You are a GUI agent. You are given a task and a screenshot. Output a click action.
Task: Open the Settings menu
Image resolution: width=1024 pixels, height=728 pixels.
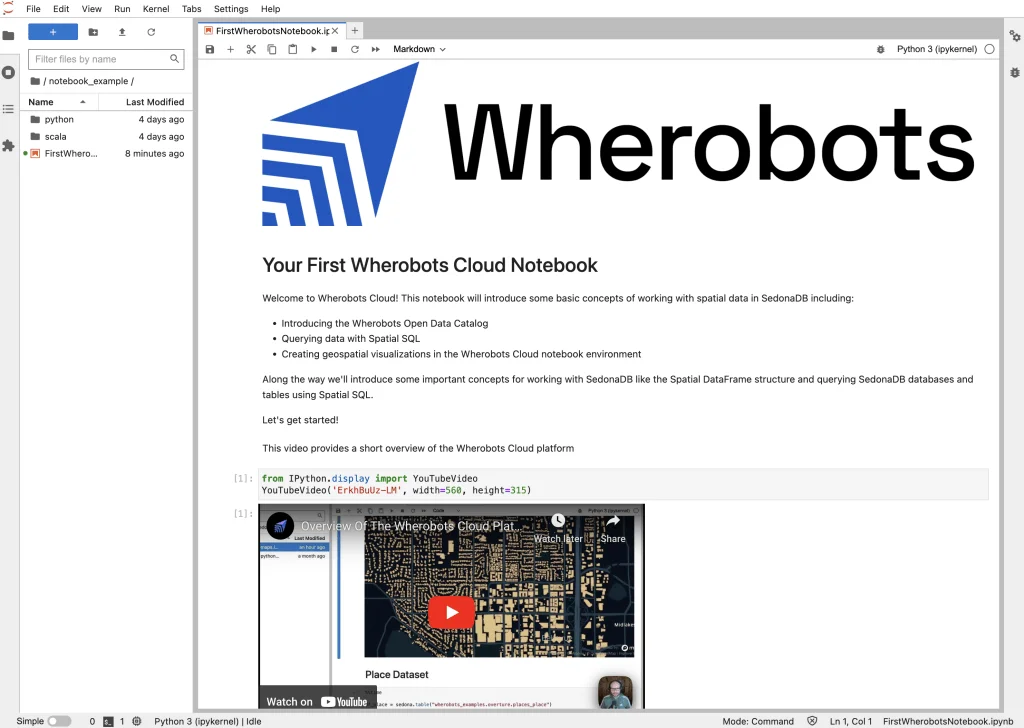(x=231, y=9)
